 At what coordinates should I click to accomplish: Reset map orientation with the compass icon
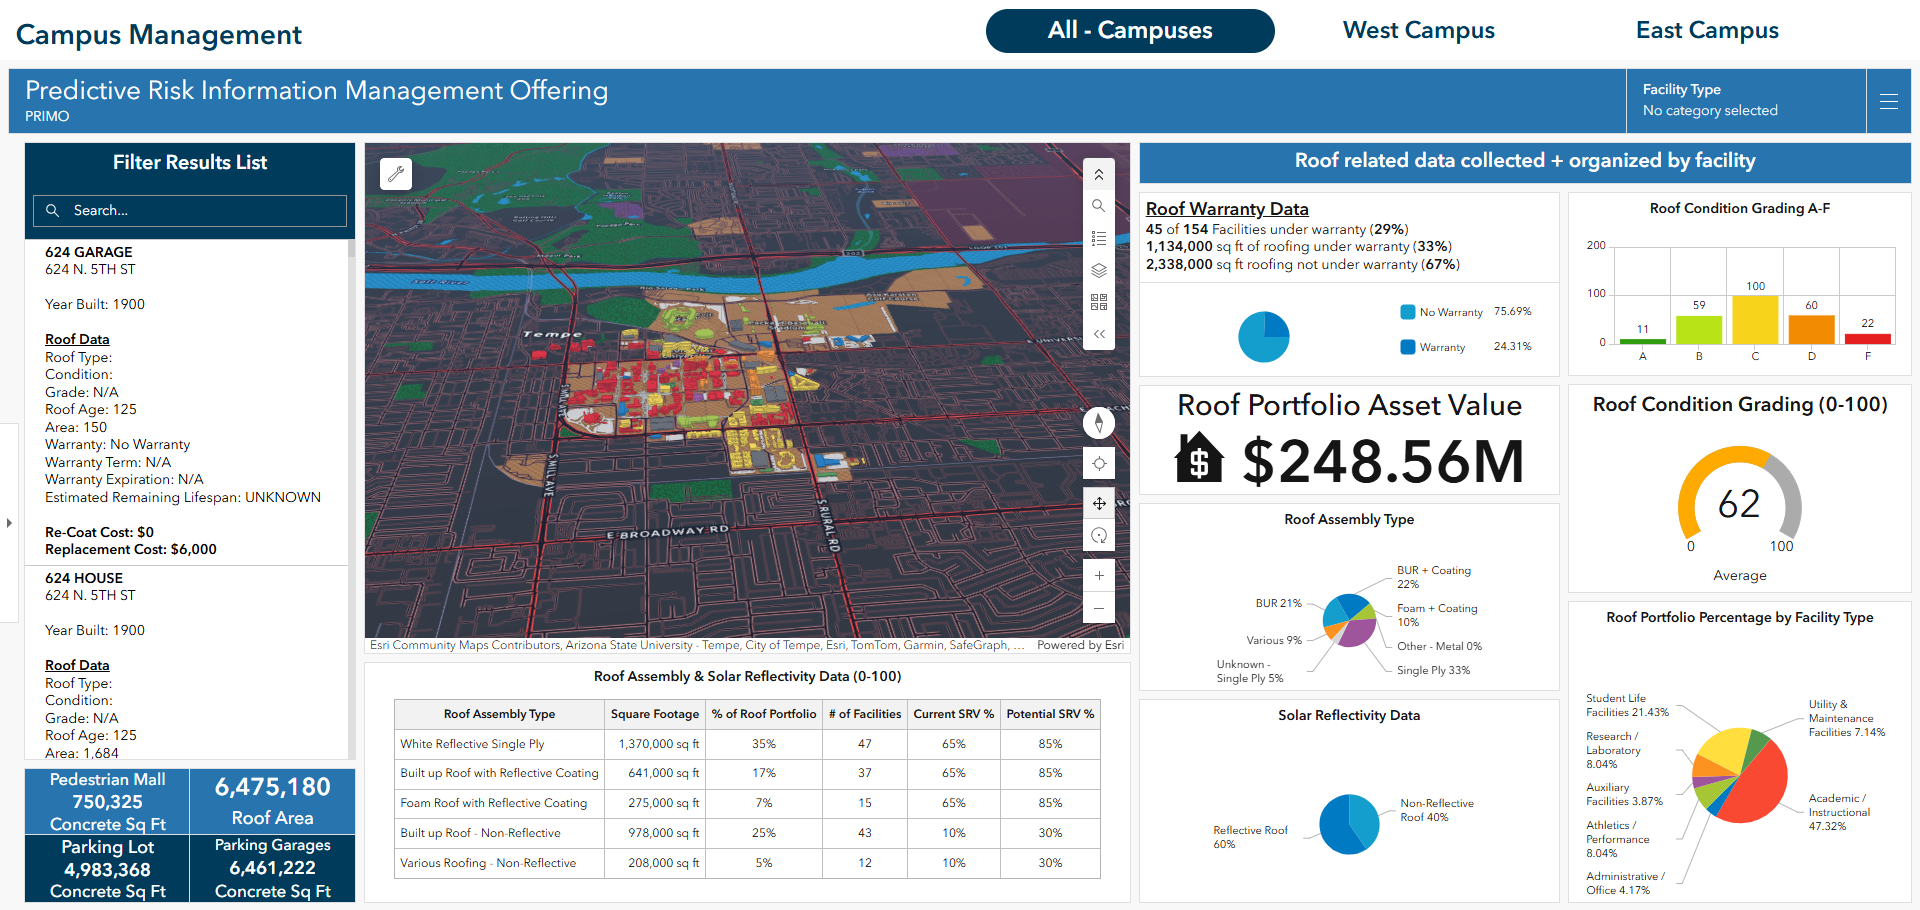1098,422
